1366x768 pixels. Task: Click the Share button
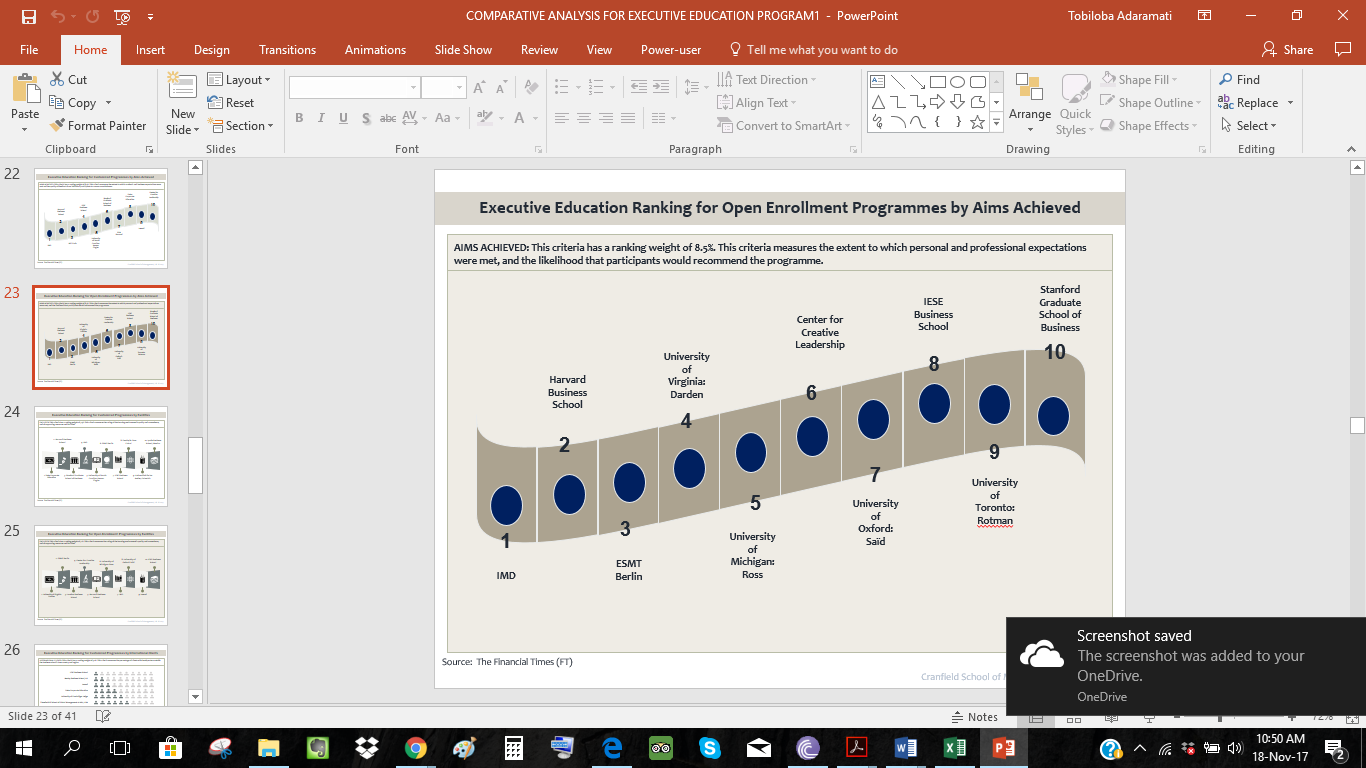point(1288,50)
